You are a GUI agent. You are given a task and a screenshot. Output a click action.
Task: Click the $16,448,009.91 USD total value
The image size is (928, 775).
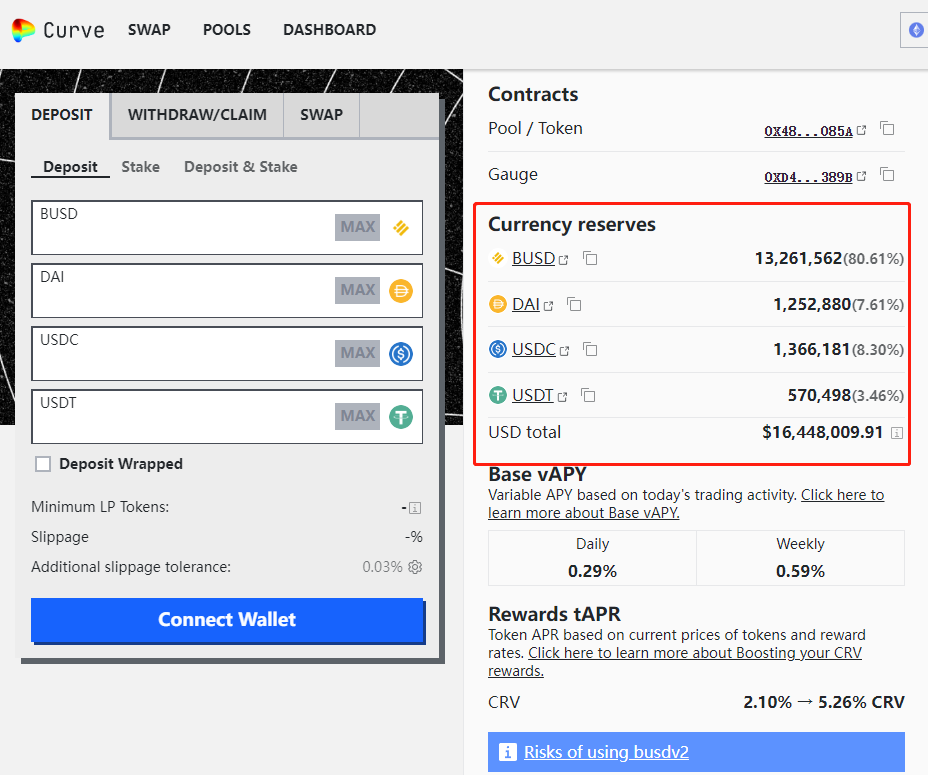pos(823,432)
